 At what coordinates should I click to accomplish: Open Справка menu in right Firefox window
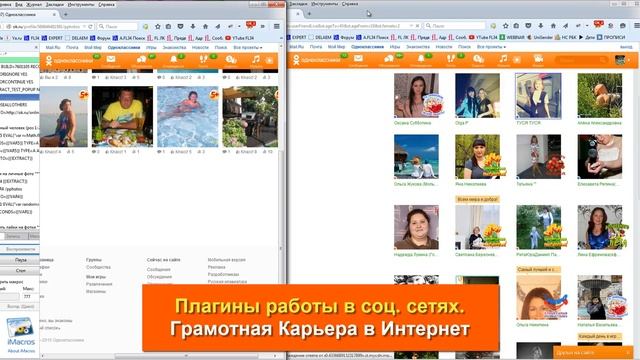coord(350,4)
